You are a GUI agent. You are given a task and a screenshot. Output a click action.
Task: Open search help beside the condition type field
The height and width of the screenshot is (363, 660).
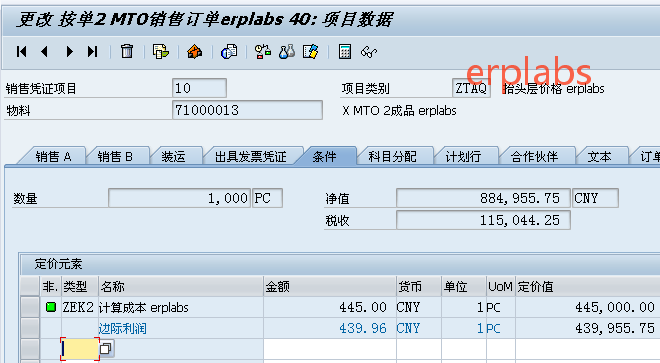pyautogui.click(x=106, y=348)
